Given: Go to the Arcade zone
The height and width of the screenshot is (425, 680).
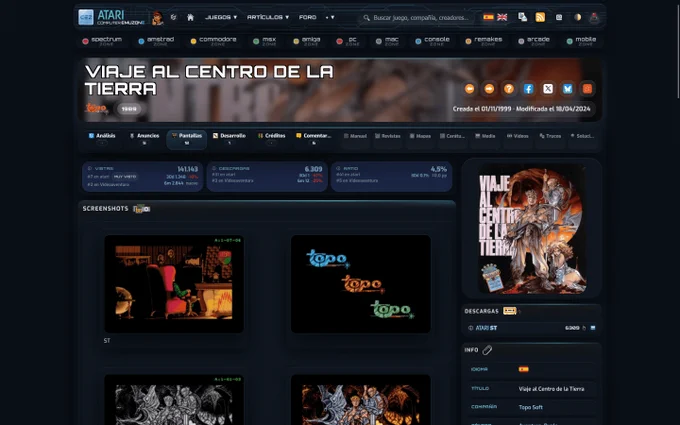Looking at the screenshot, I should click(x=534, y=41).
